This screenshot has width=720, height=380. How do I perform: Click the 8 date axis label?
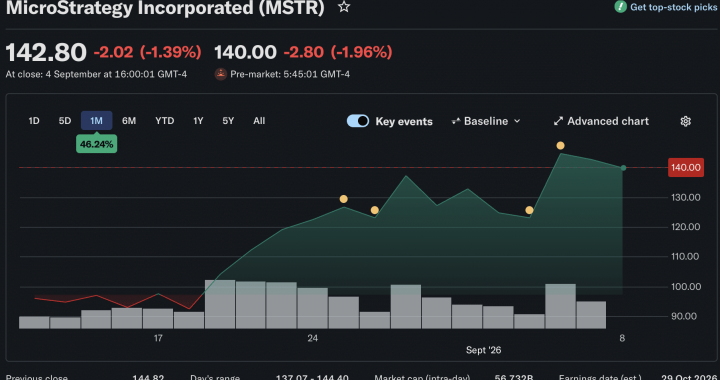tap(622, 339)
